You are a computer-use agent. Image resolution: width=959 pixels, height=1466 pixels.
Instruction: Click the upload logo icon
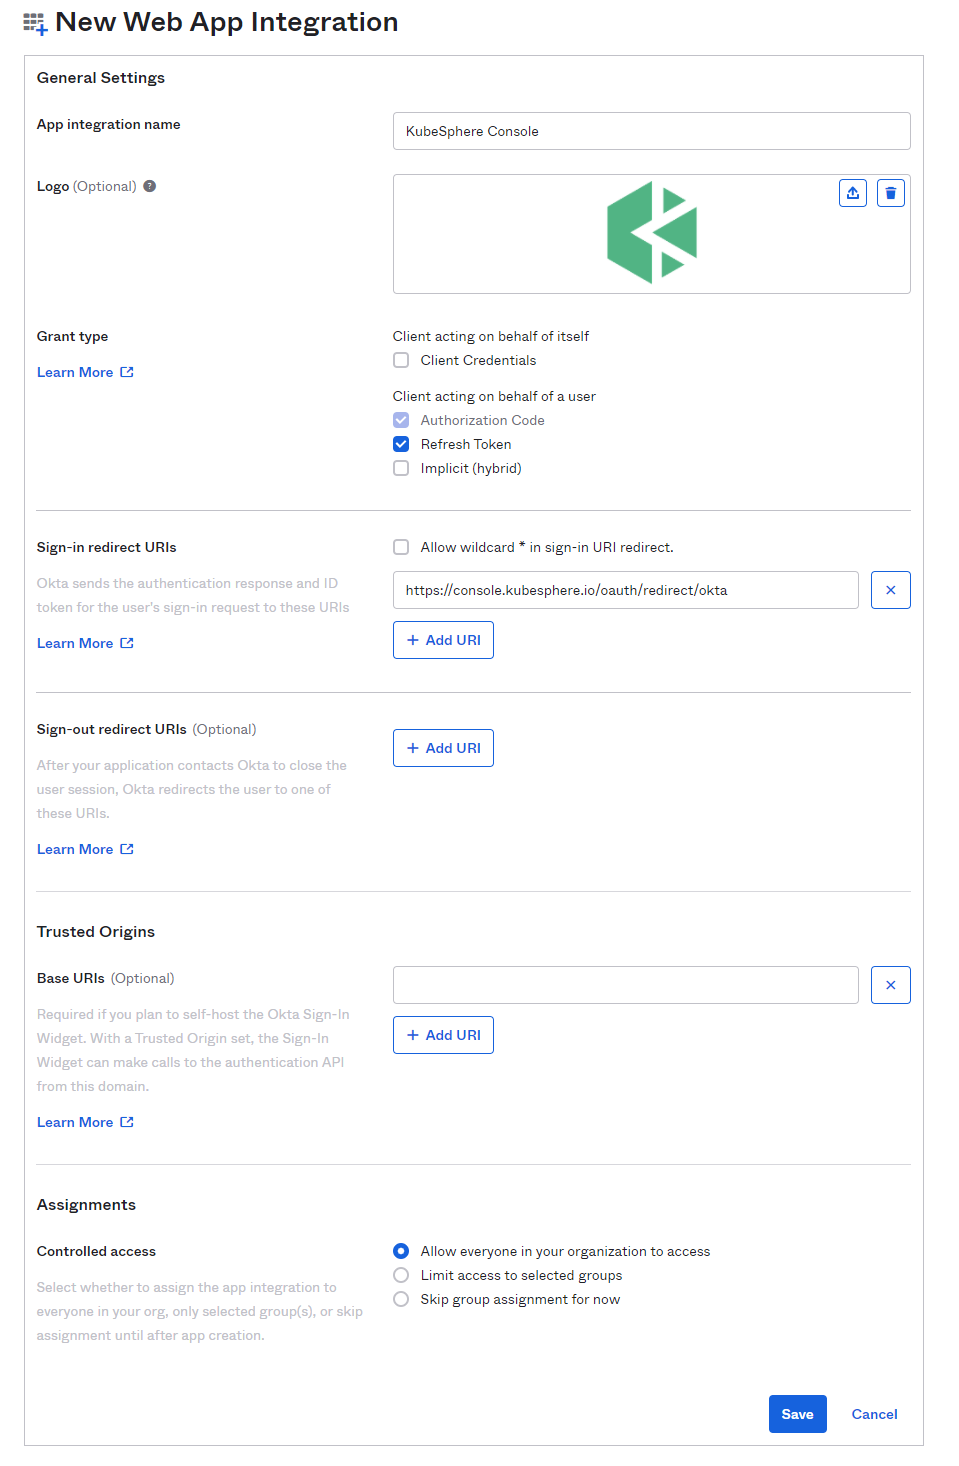click(x=852, y=193)
